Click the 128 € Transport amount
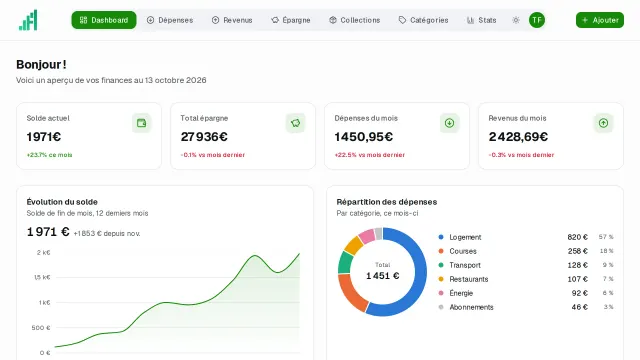Image resolution: width=640 pixels, height=360 pixels. click(578, 265)
